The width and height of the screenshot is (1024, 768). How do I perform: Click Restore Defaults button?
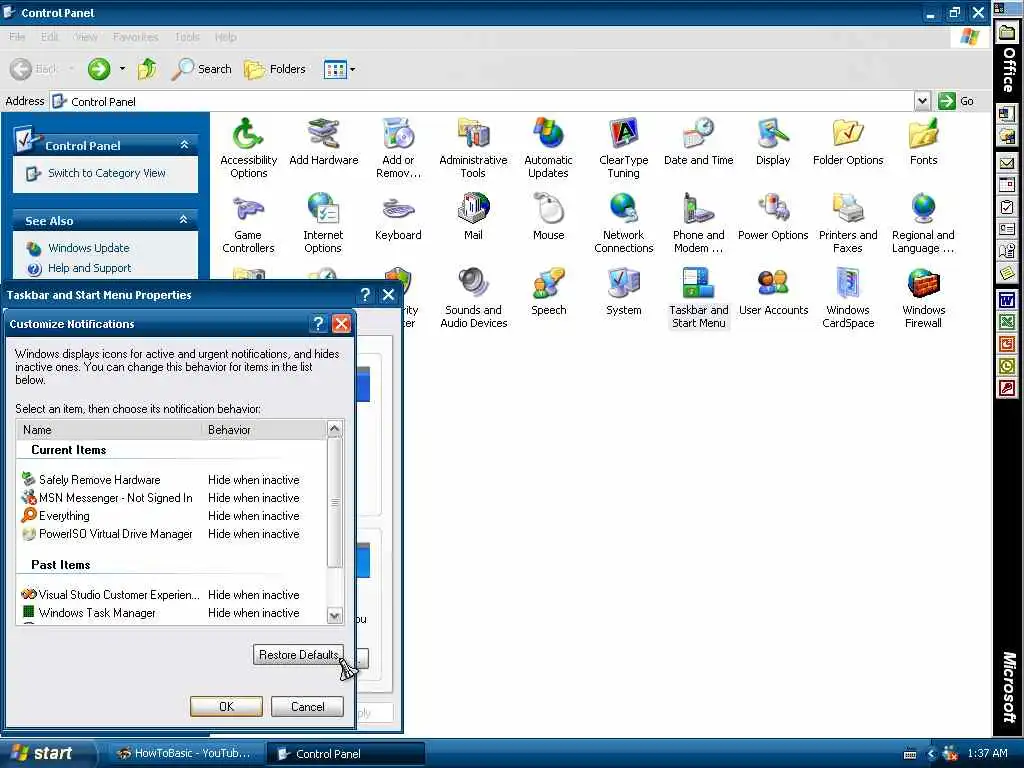click(298, 654)
